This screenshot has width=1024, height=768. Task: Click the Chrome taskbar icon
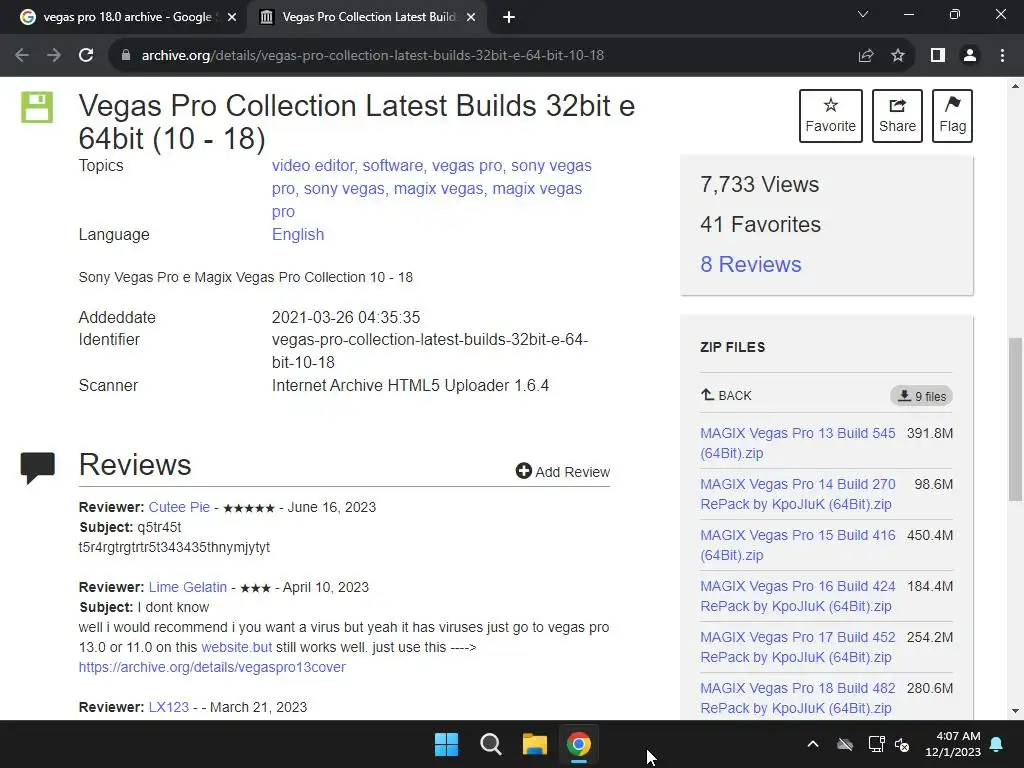pos(579,744)
